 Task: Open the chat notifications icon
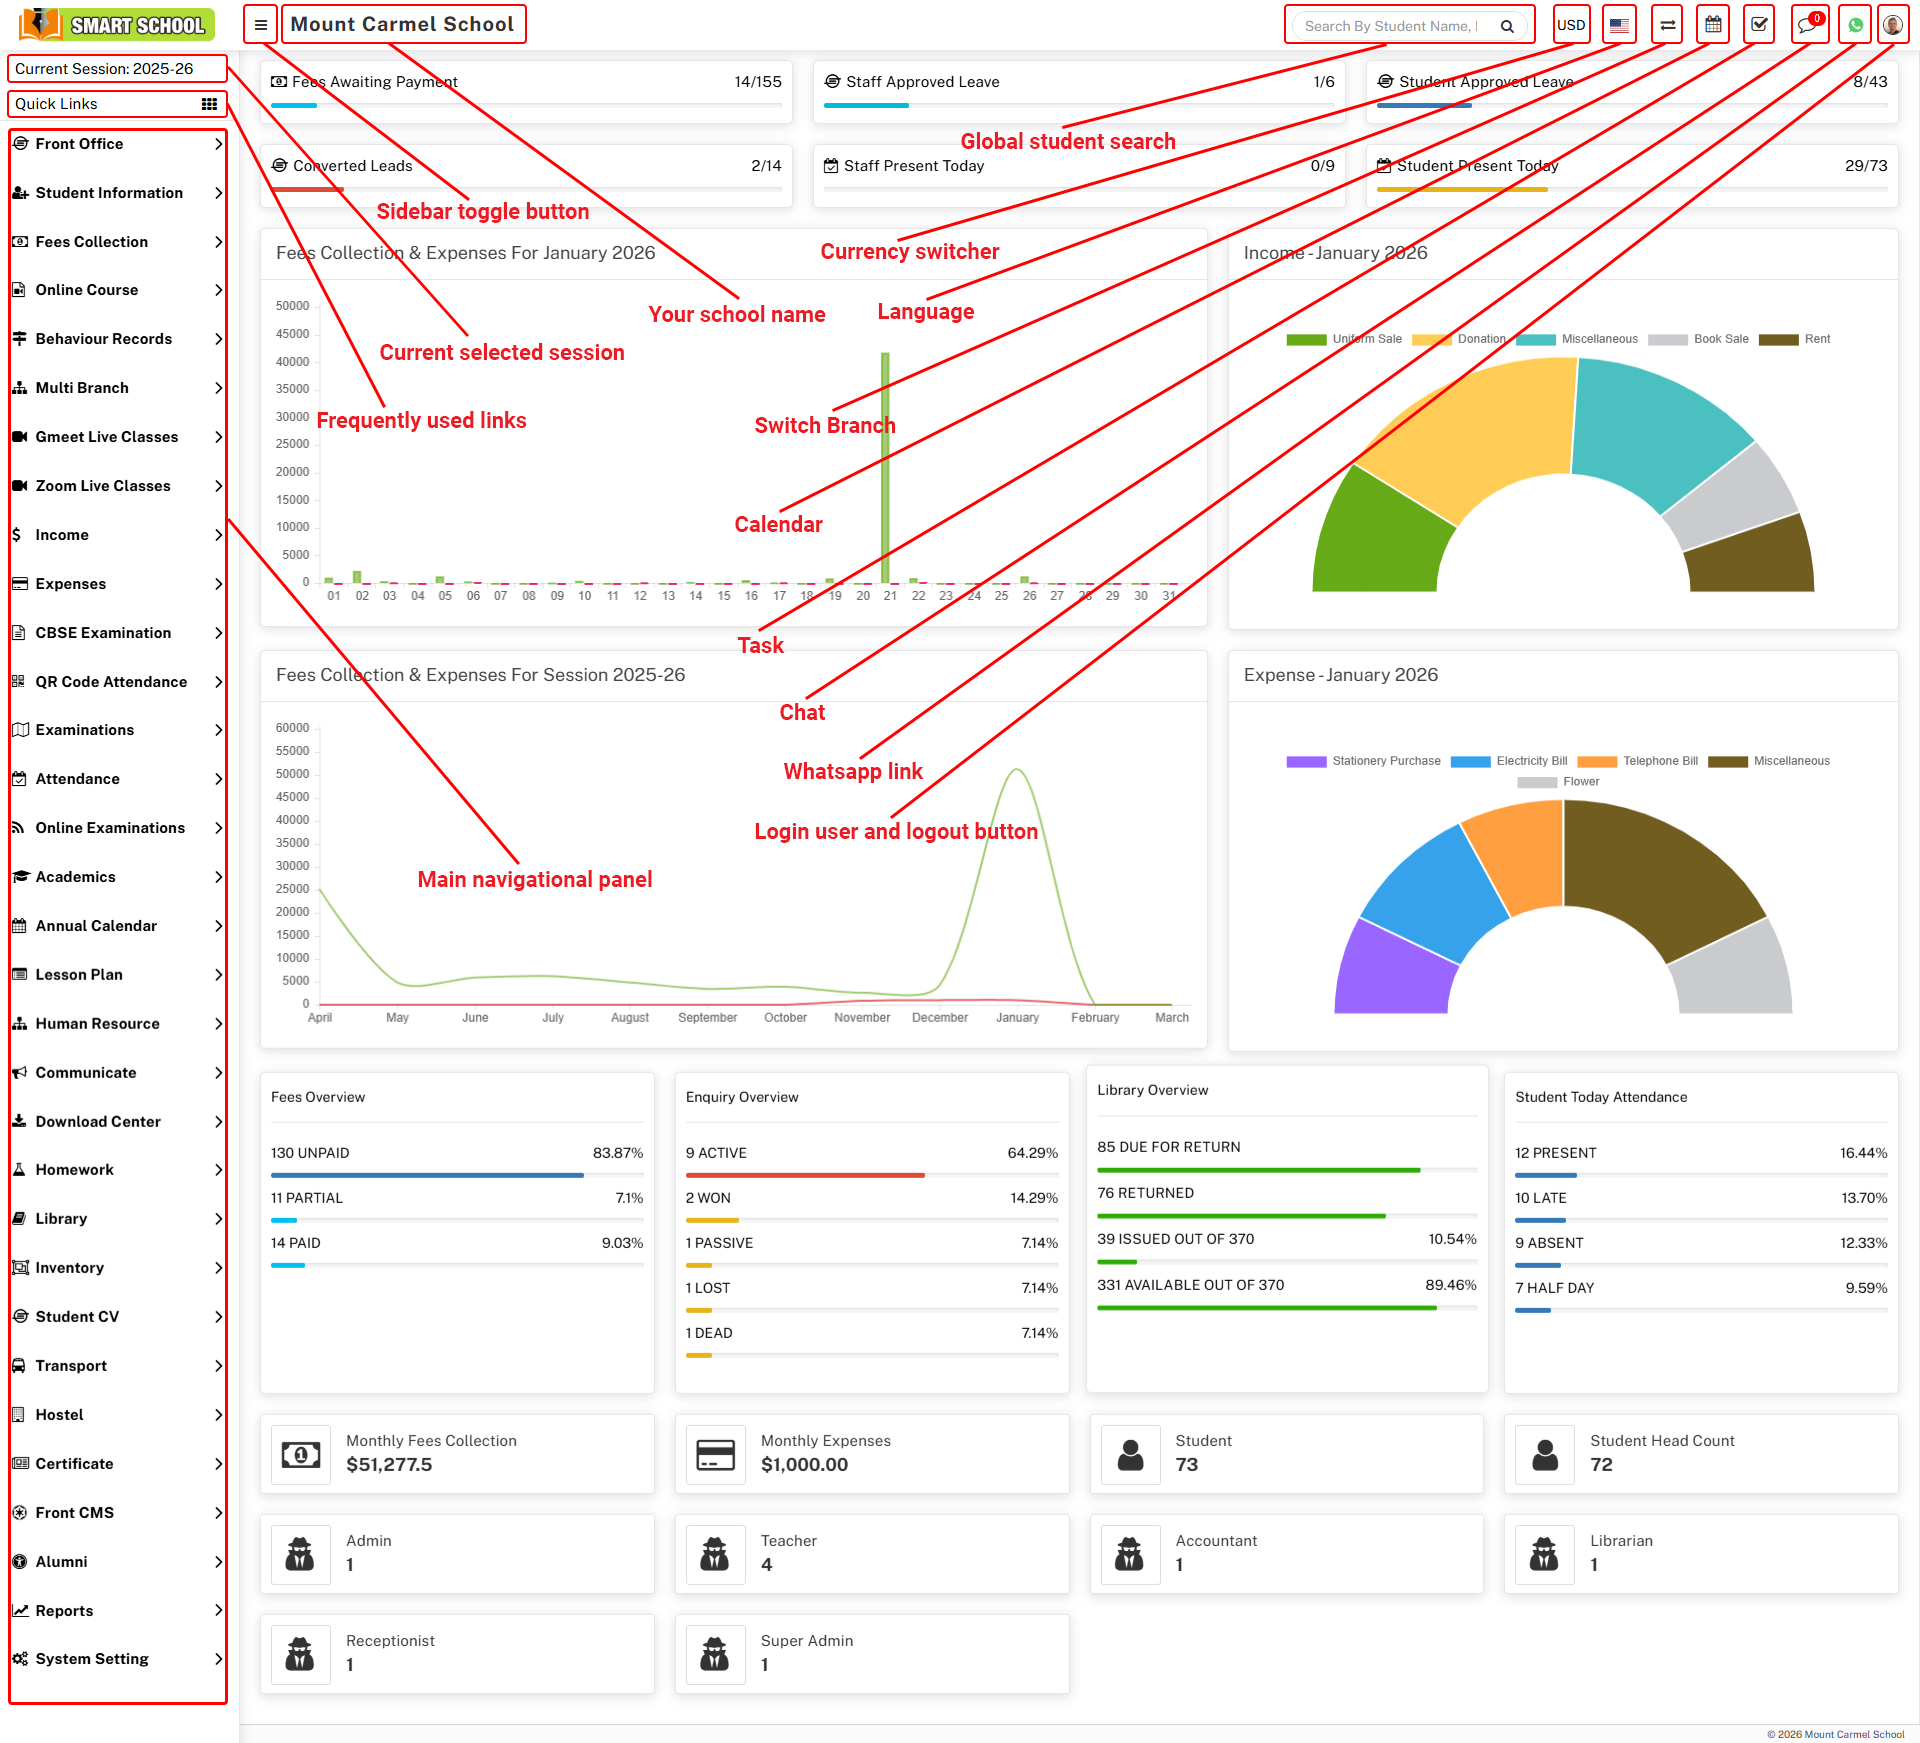pyautogui.click(x=1807, y=25)
